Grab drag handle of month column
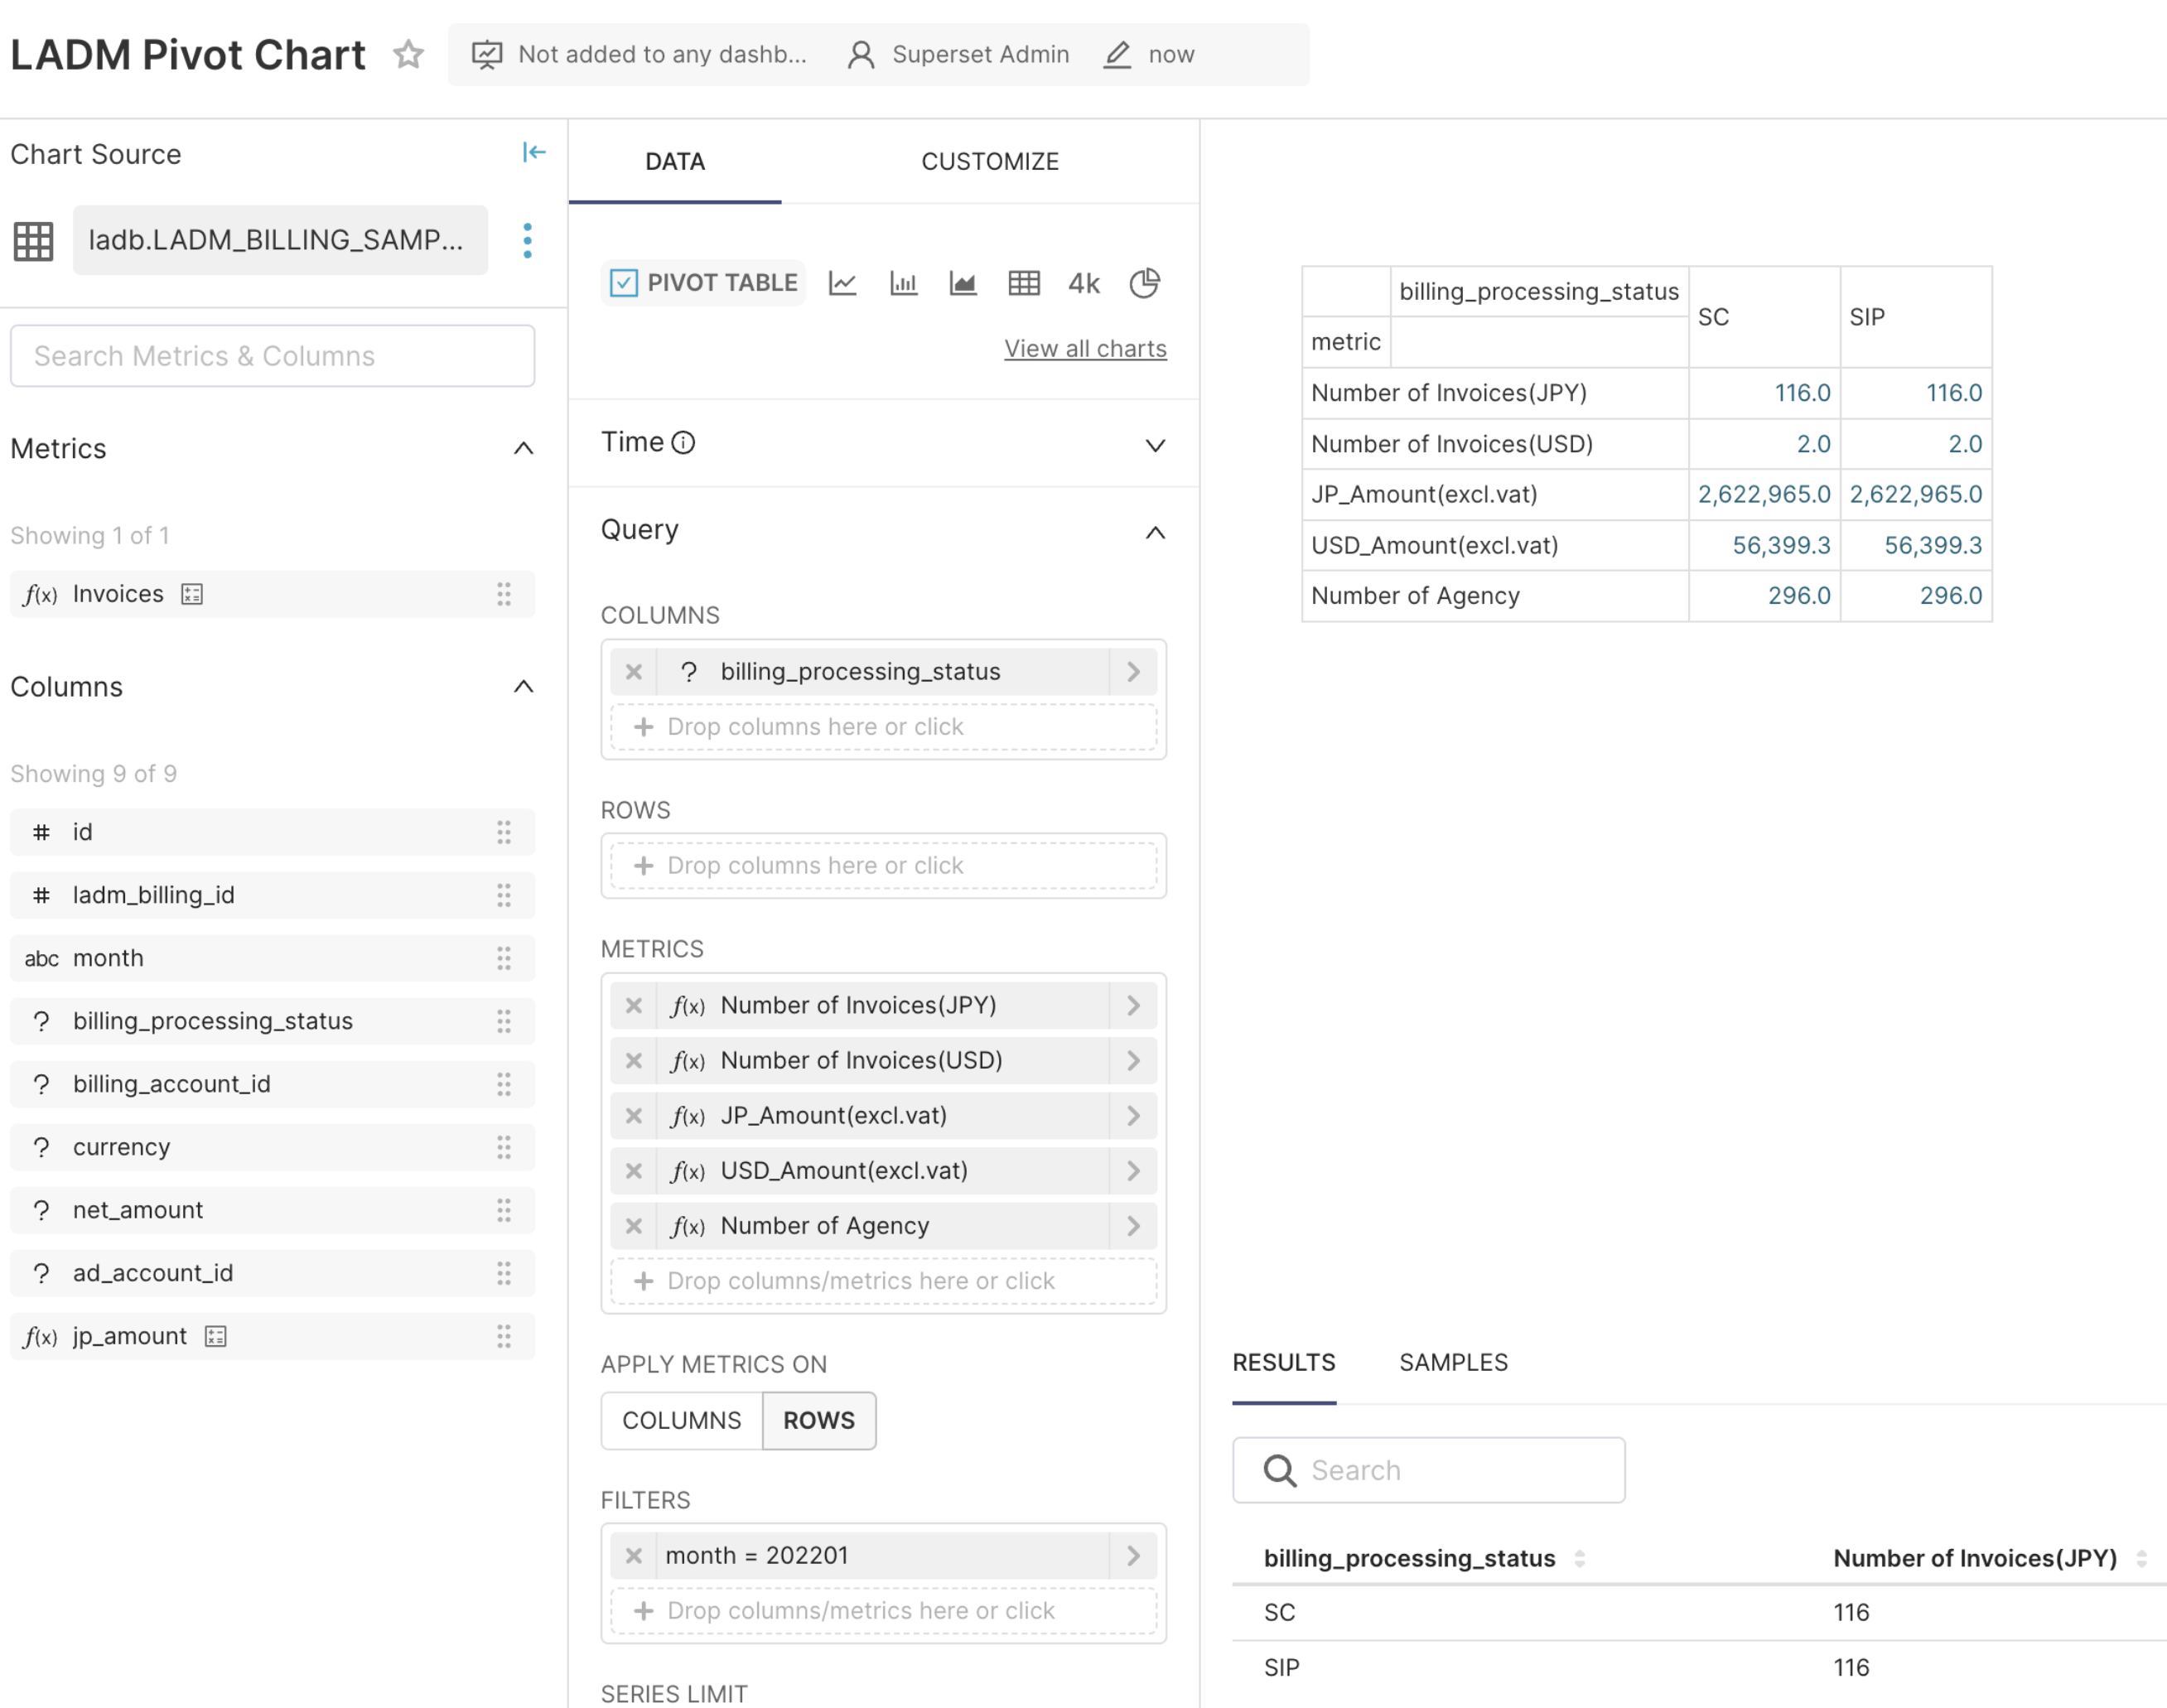This screenshot has width=2167, height=1708. point(504,958)
